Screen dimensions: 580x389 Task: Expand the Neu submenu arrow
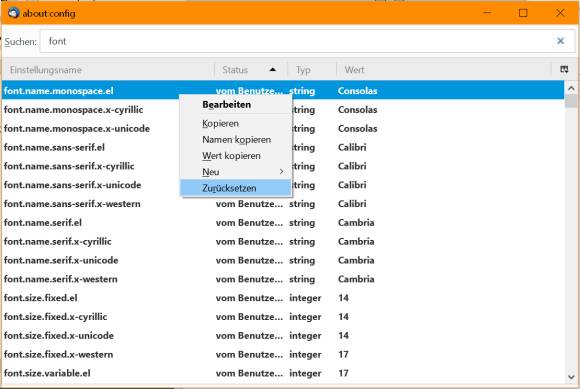[281, 172]
